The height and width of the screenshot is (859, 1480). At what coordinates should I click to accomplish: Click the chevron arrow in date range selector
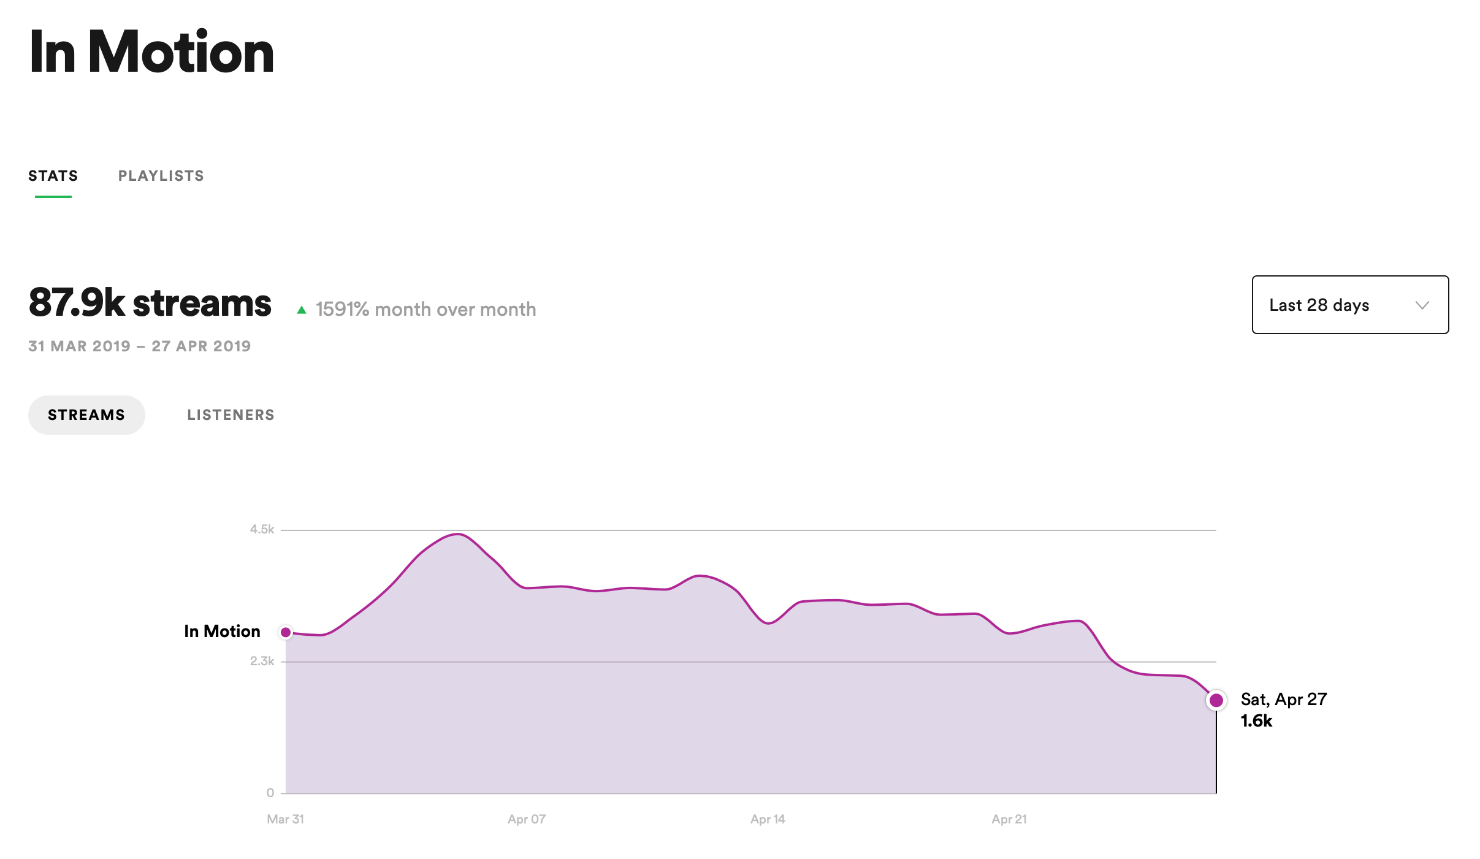(x=1422, y=305)
